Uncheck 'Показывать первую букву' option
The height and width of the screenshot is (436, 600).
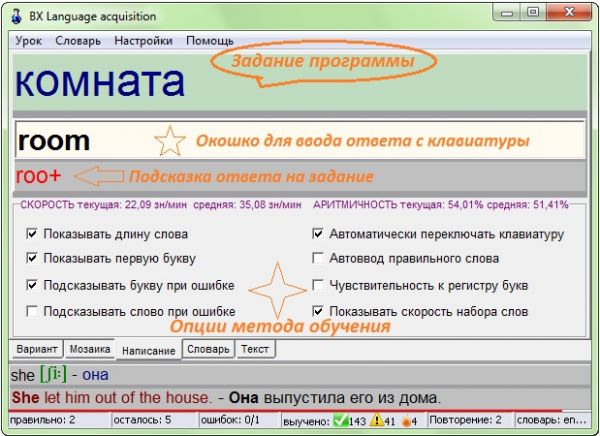[x=32, y=258]
